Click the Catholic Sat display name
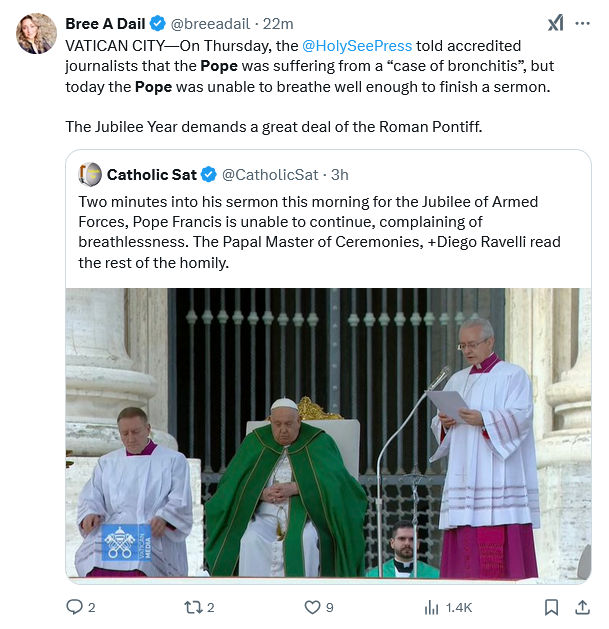 click(x=152, y=174)
